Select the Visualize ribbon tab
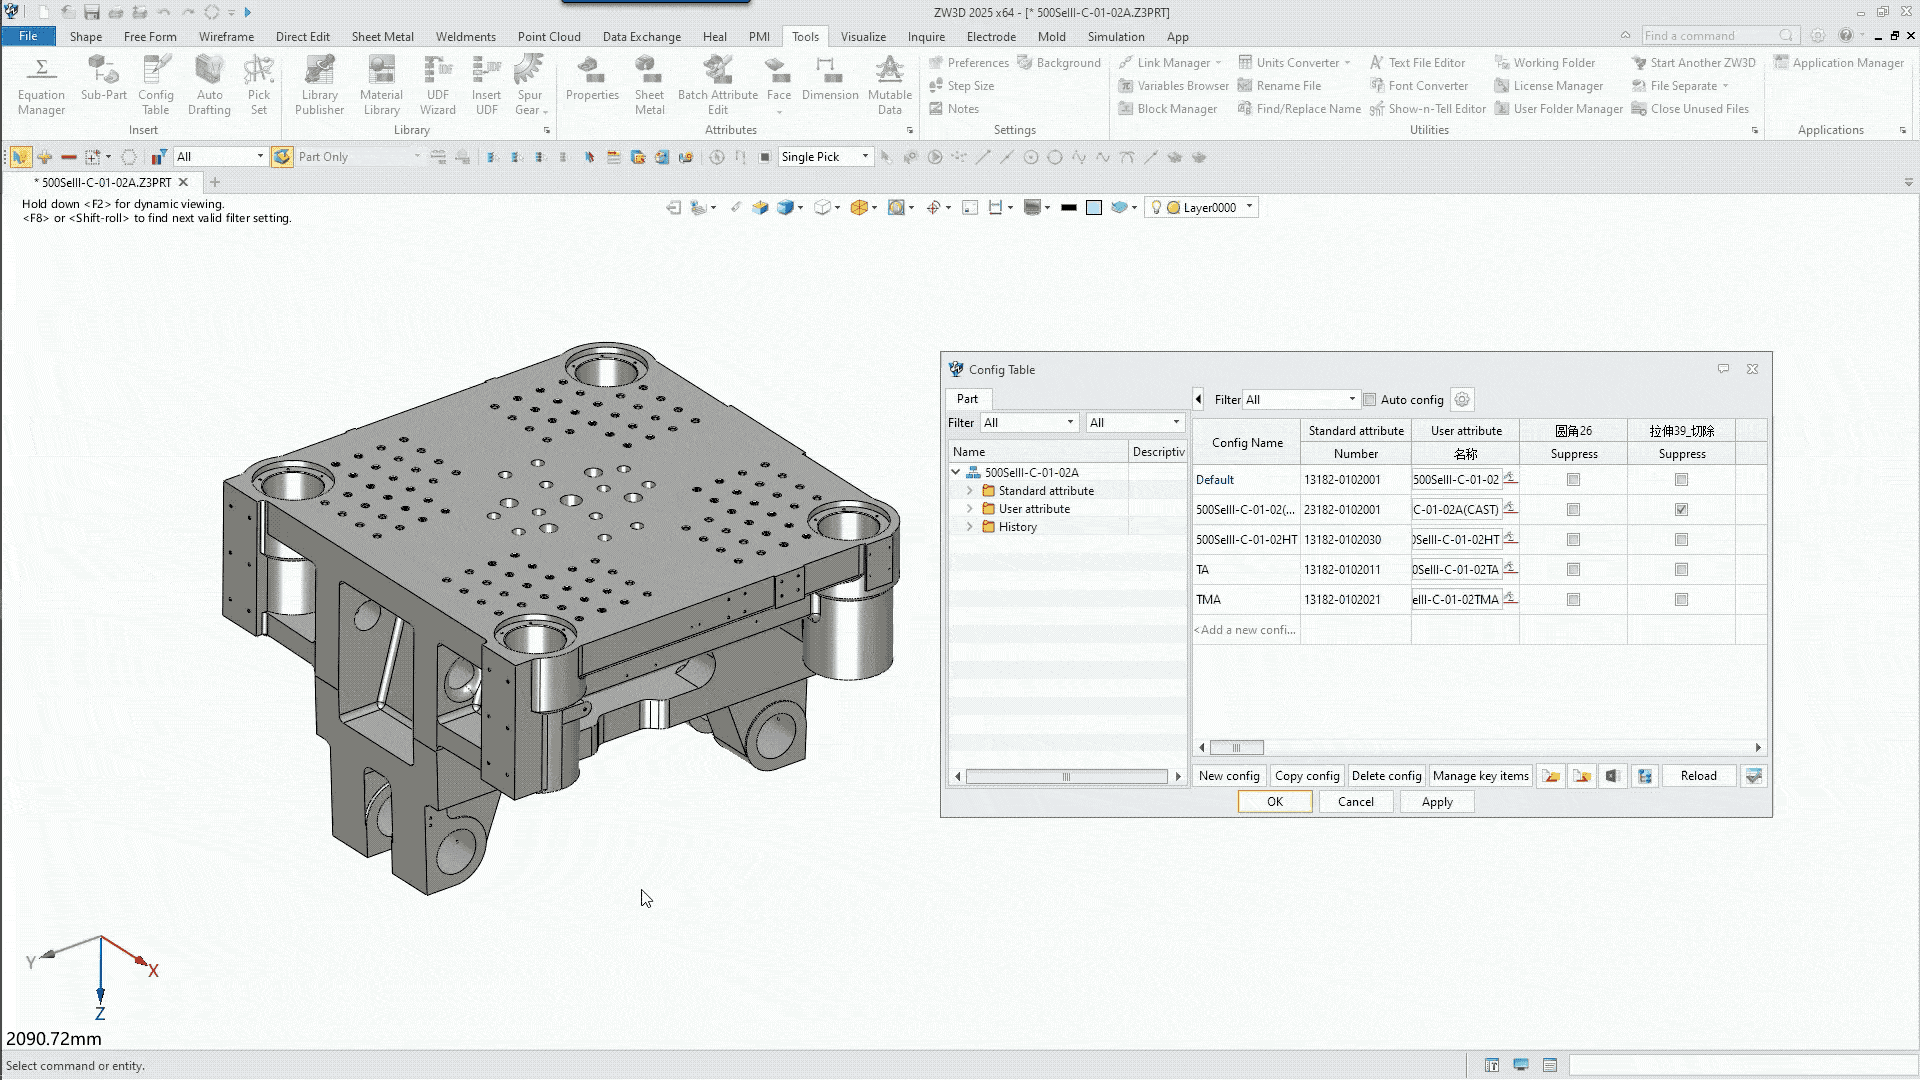1920x1080 pixels. (862, 36)
